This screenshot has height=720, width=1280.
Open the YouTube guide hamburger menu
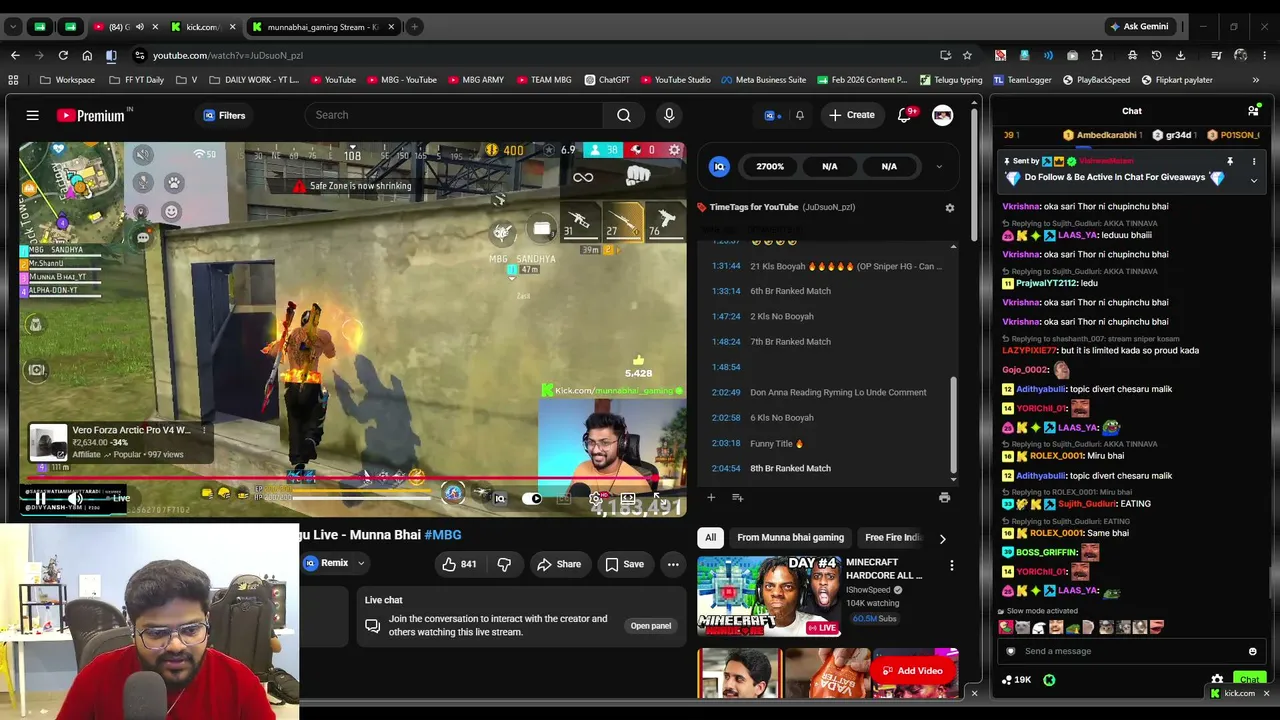32,115
